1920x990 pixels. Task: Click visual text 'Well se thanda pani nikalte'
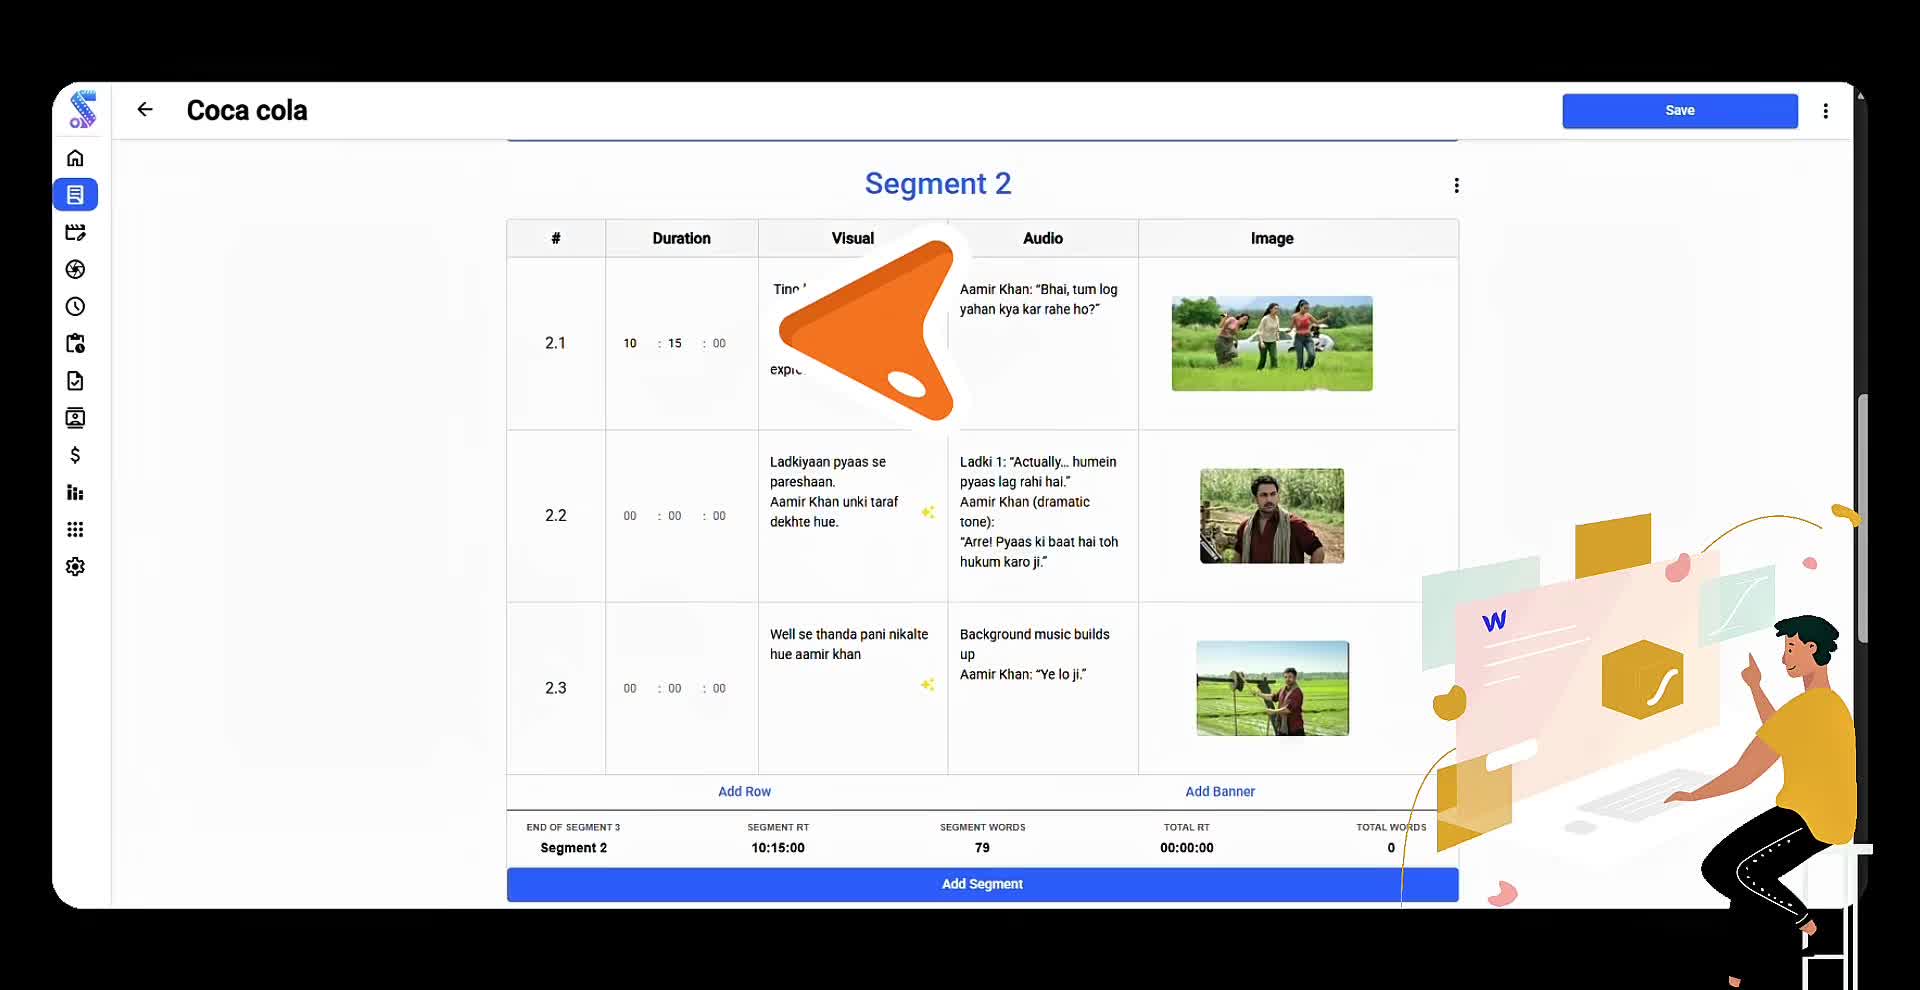point(849,634)
